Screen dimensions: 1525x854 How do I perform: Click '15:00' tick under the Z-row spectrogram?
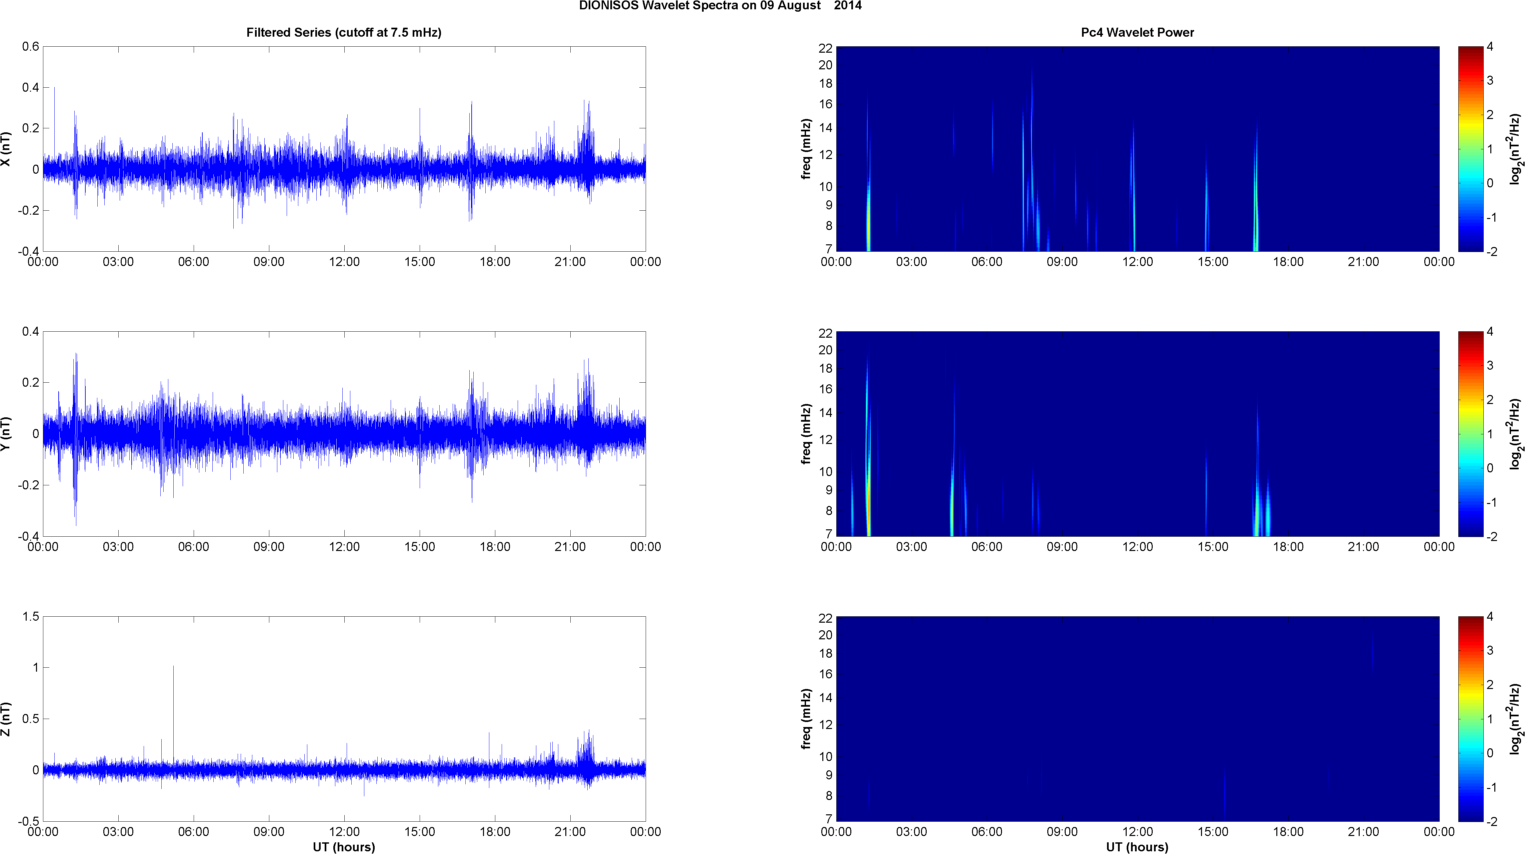(1213, 832)
